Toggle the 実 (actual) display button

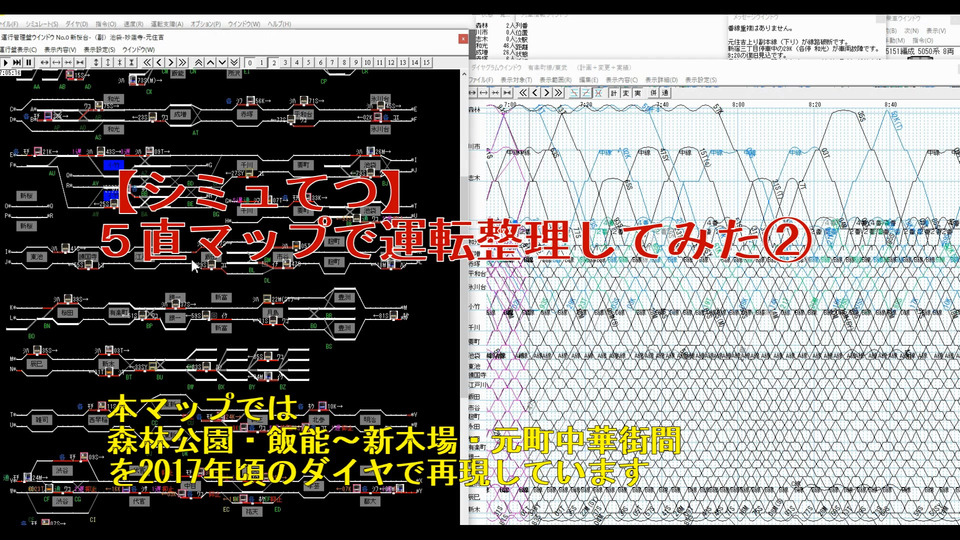[637, 92]
